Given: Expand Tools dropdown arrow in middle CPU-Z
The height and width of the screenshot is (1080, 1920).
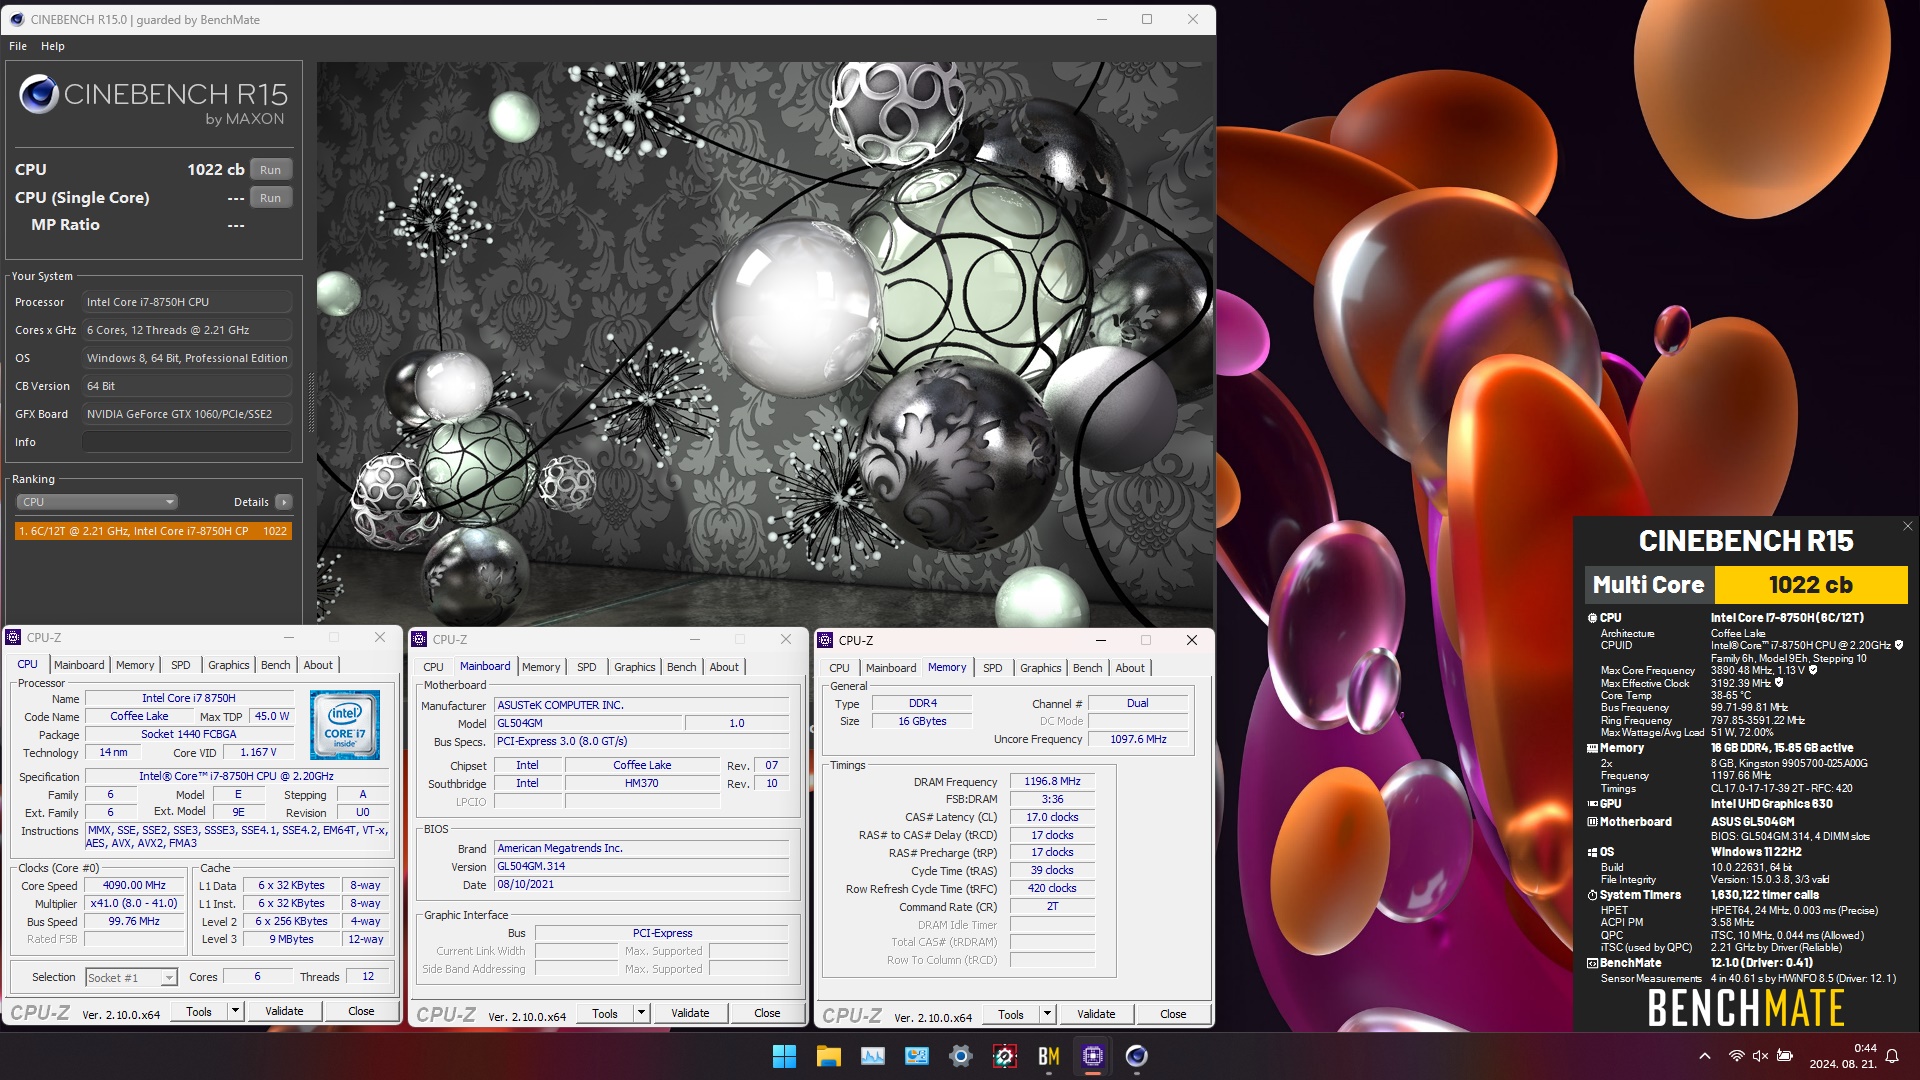Looking at the screenshot, I should pyautogui.click(x=642, y=1013).
